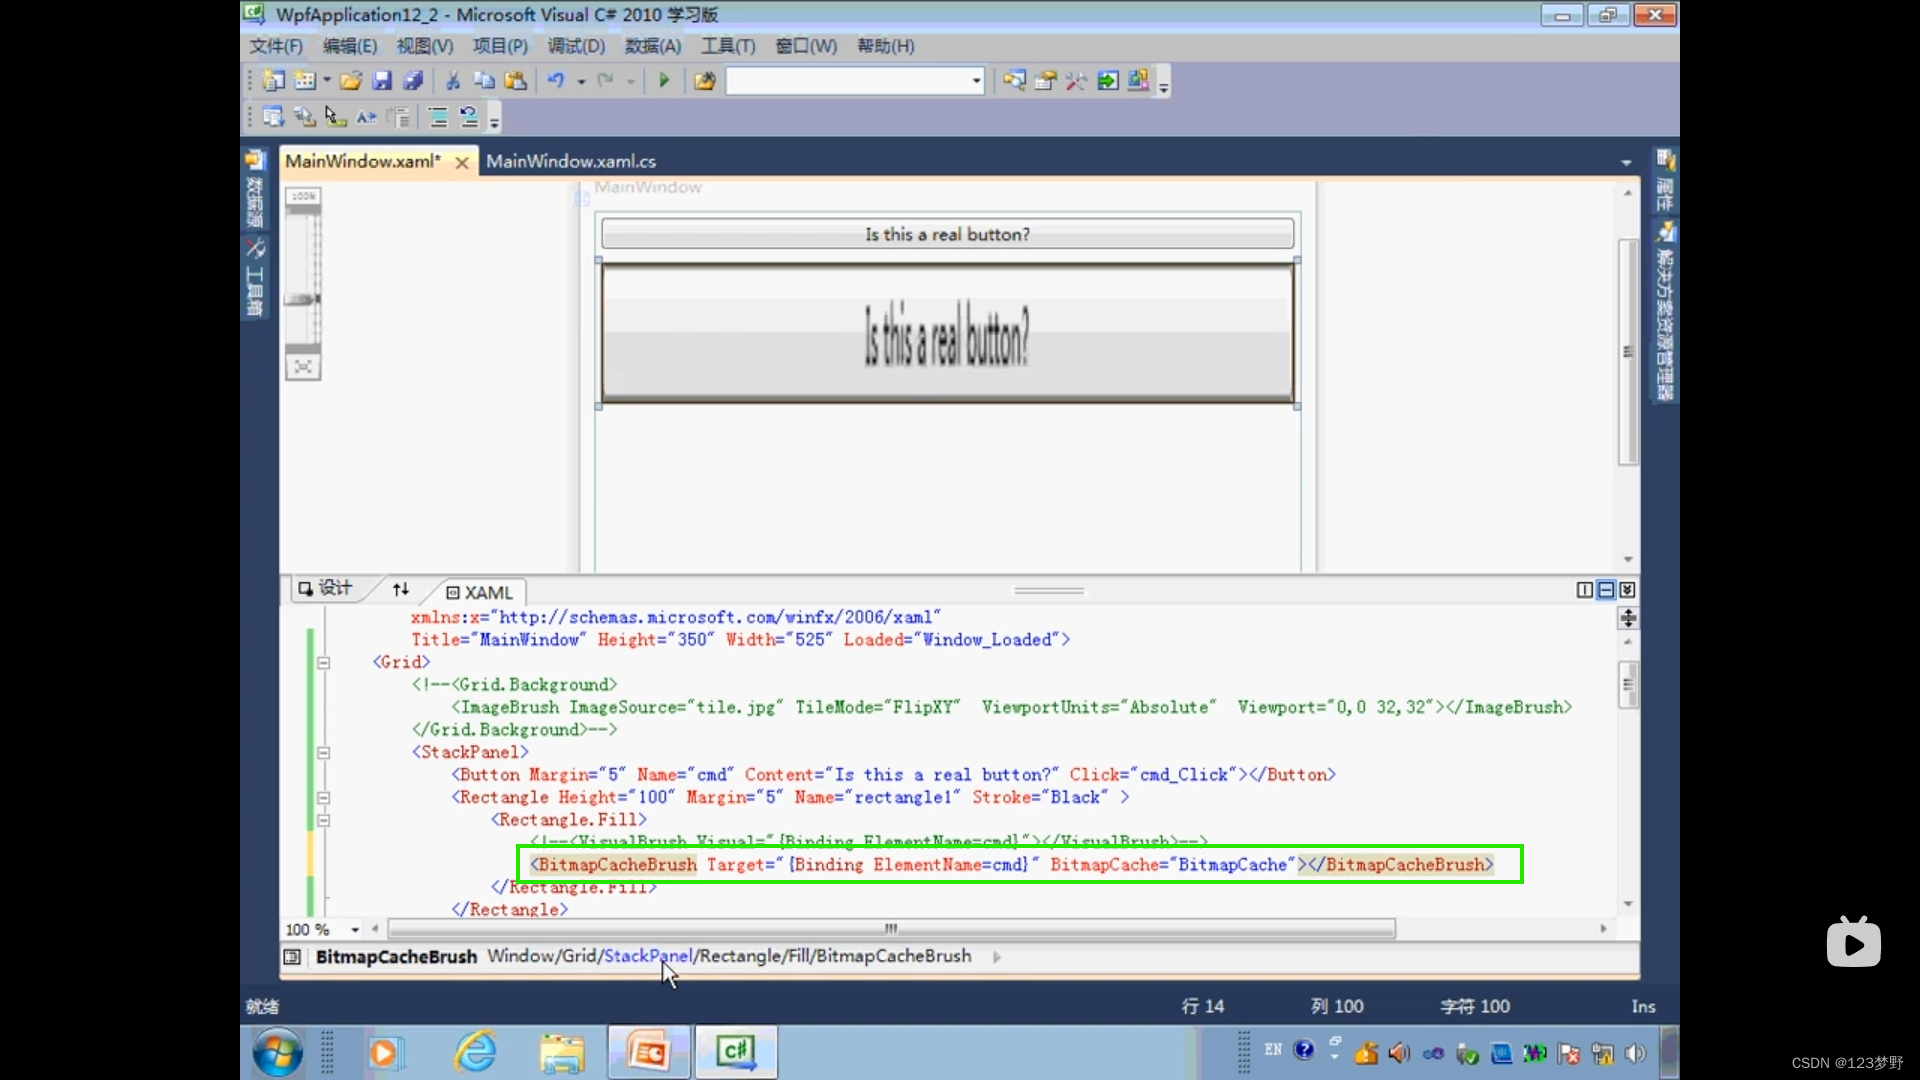
Task: Click the EN language indicator in the tray
Action: pos(1273,1050)
